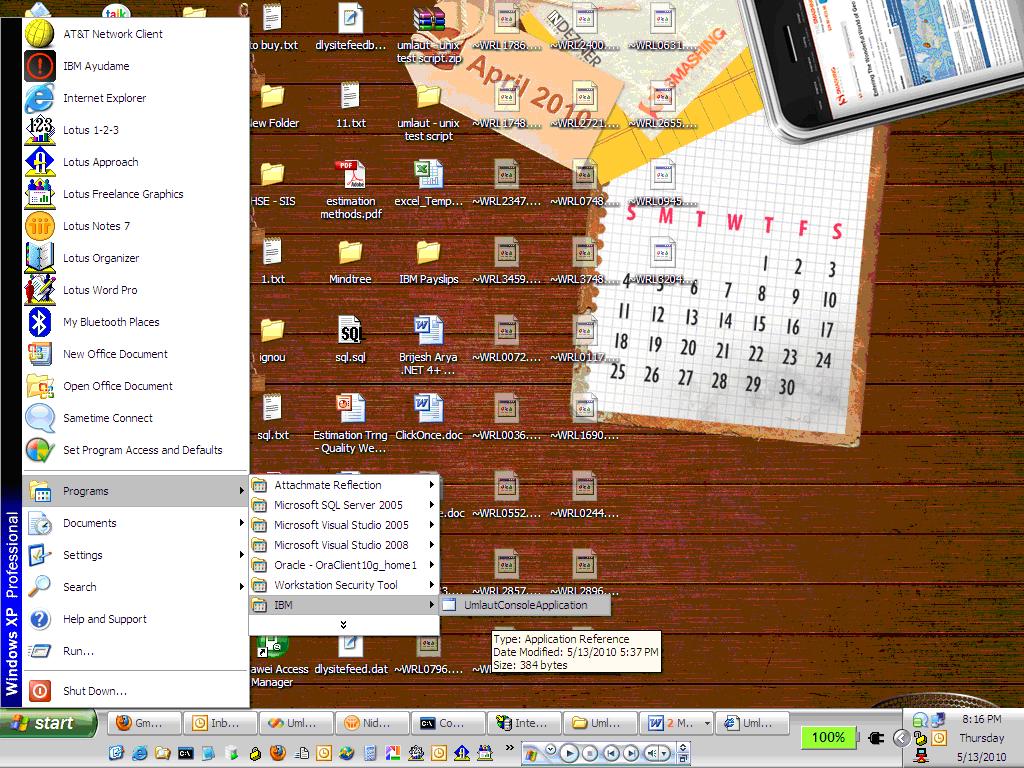Choose Run... from Start menu
This screenshot has height=768, width=1024.
point(136,651)
